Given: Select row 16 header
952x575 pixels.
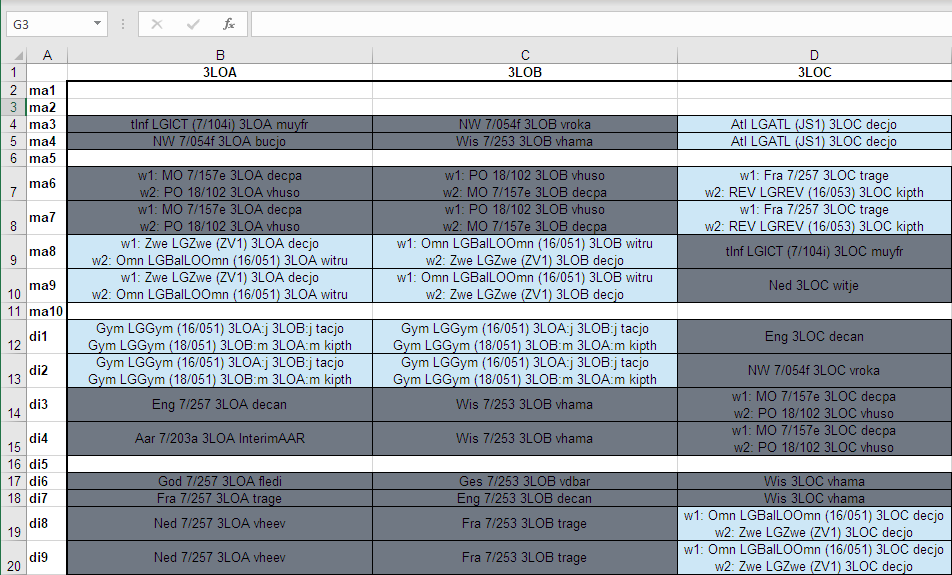Looking at the screenshot, I should tap(13, 464).
